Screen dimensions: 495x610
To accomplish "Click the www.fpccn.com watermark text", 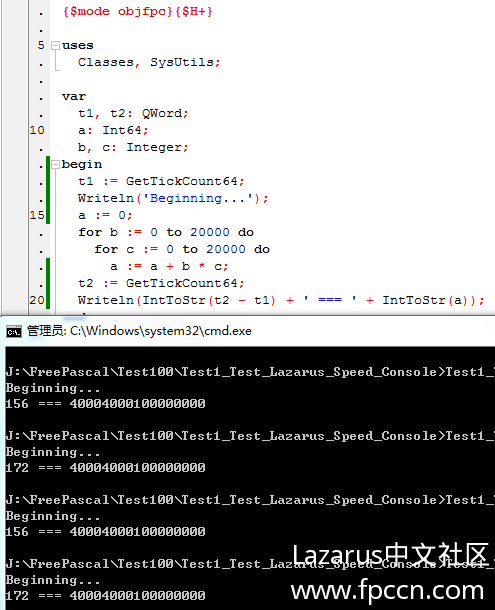I will coord(387,591).
